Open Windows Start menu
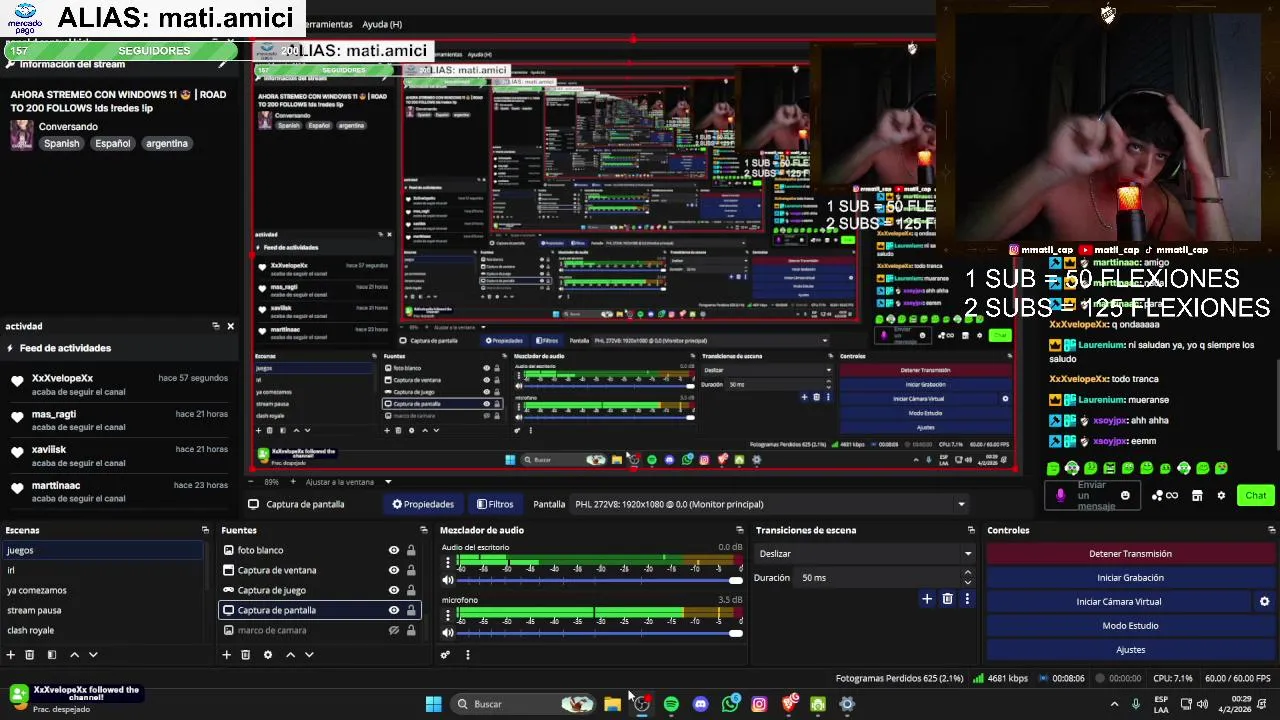 [x=433, y=704]
